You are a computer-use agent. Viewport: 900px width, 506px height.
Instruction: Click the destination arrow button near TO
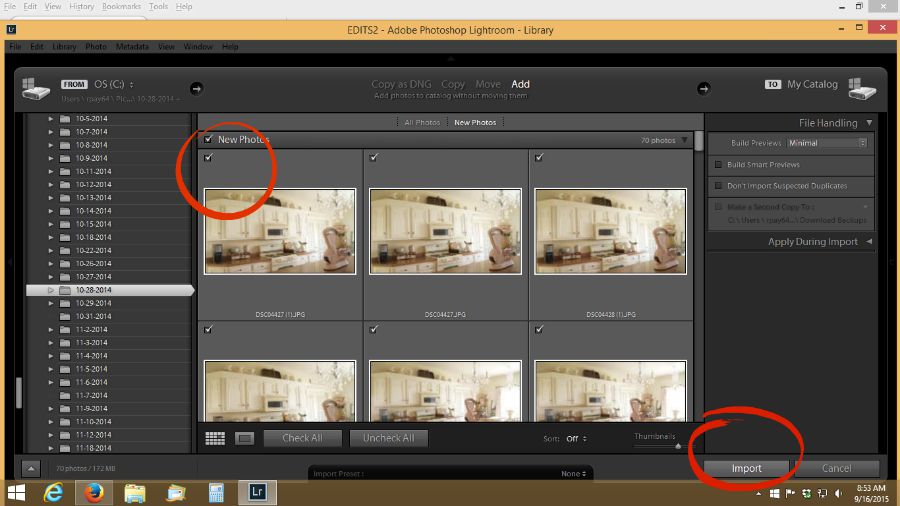703,88
